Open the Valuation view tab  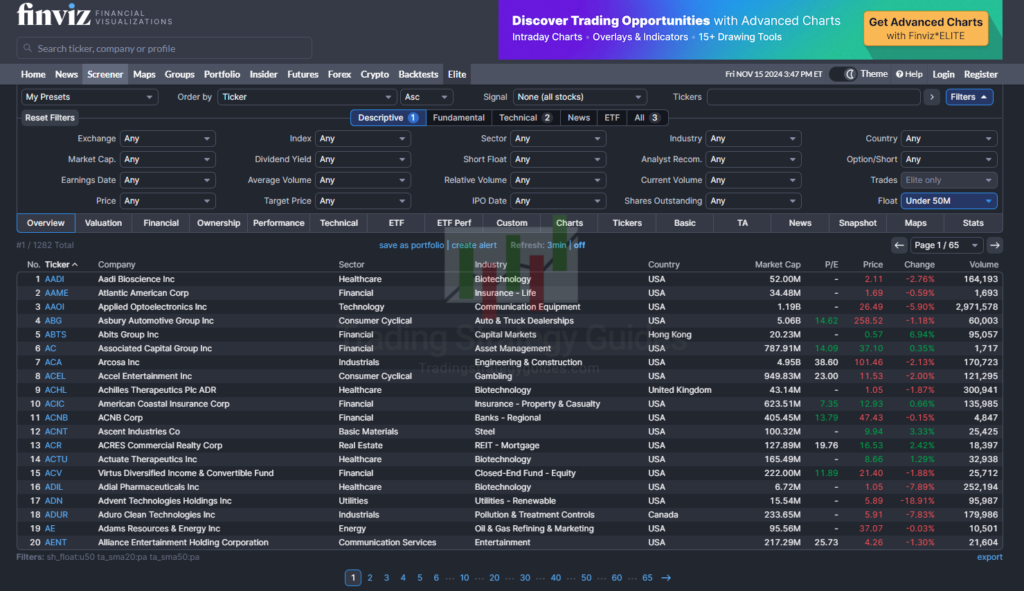(103, 223)
